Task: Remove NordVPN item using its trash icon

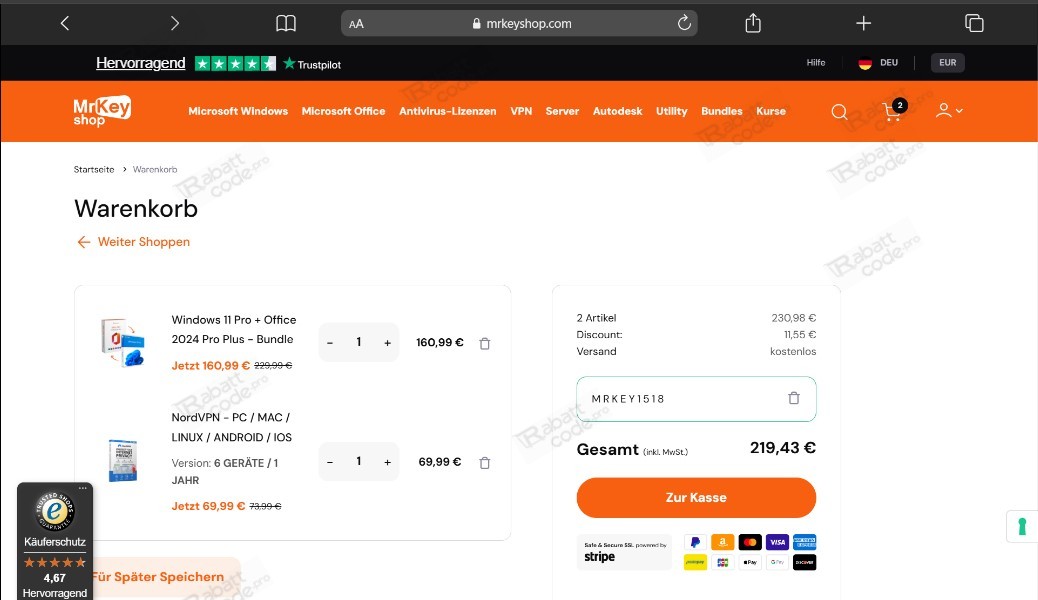Action: click(x=484, y=462)
